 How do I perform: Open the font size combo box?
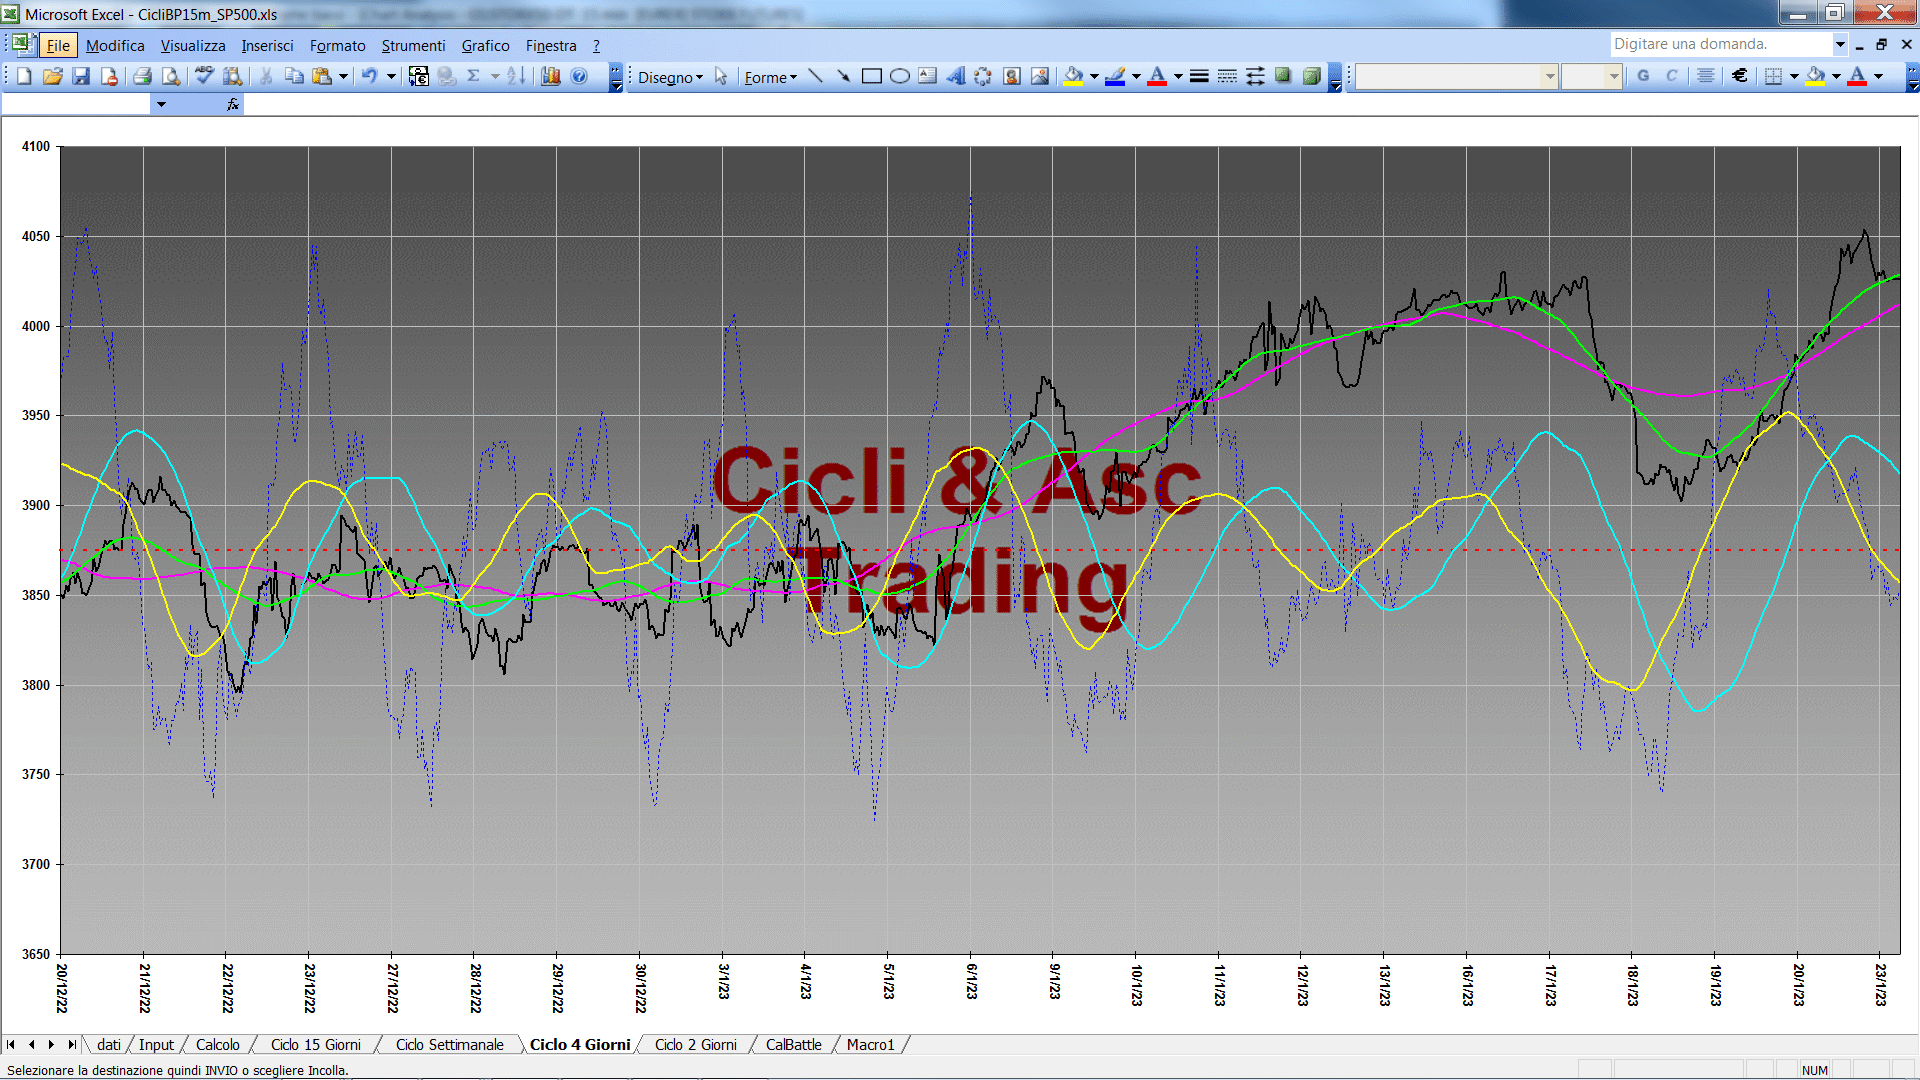coord(1591,76)
